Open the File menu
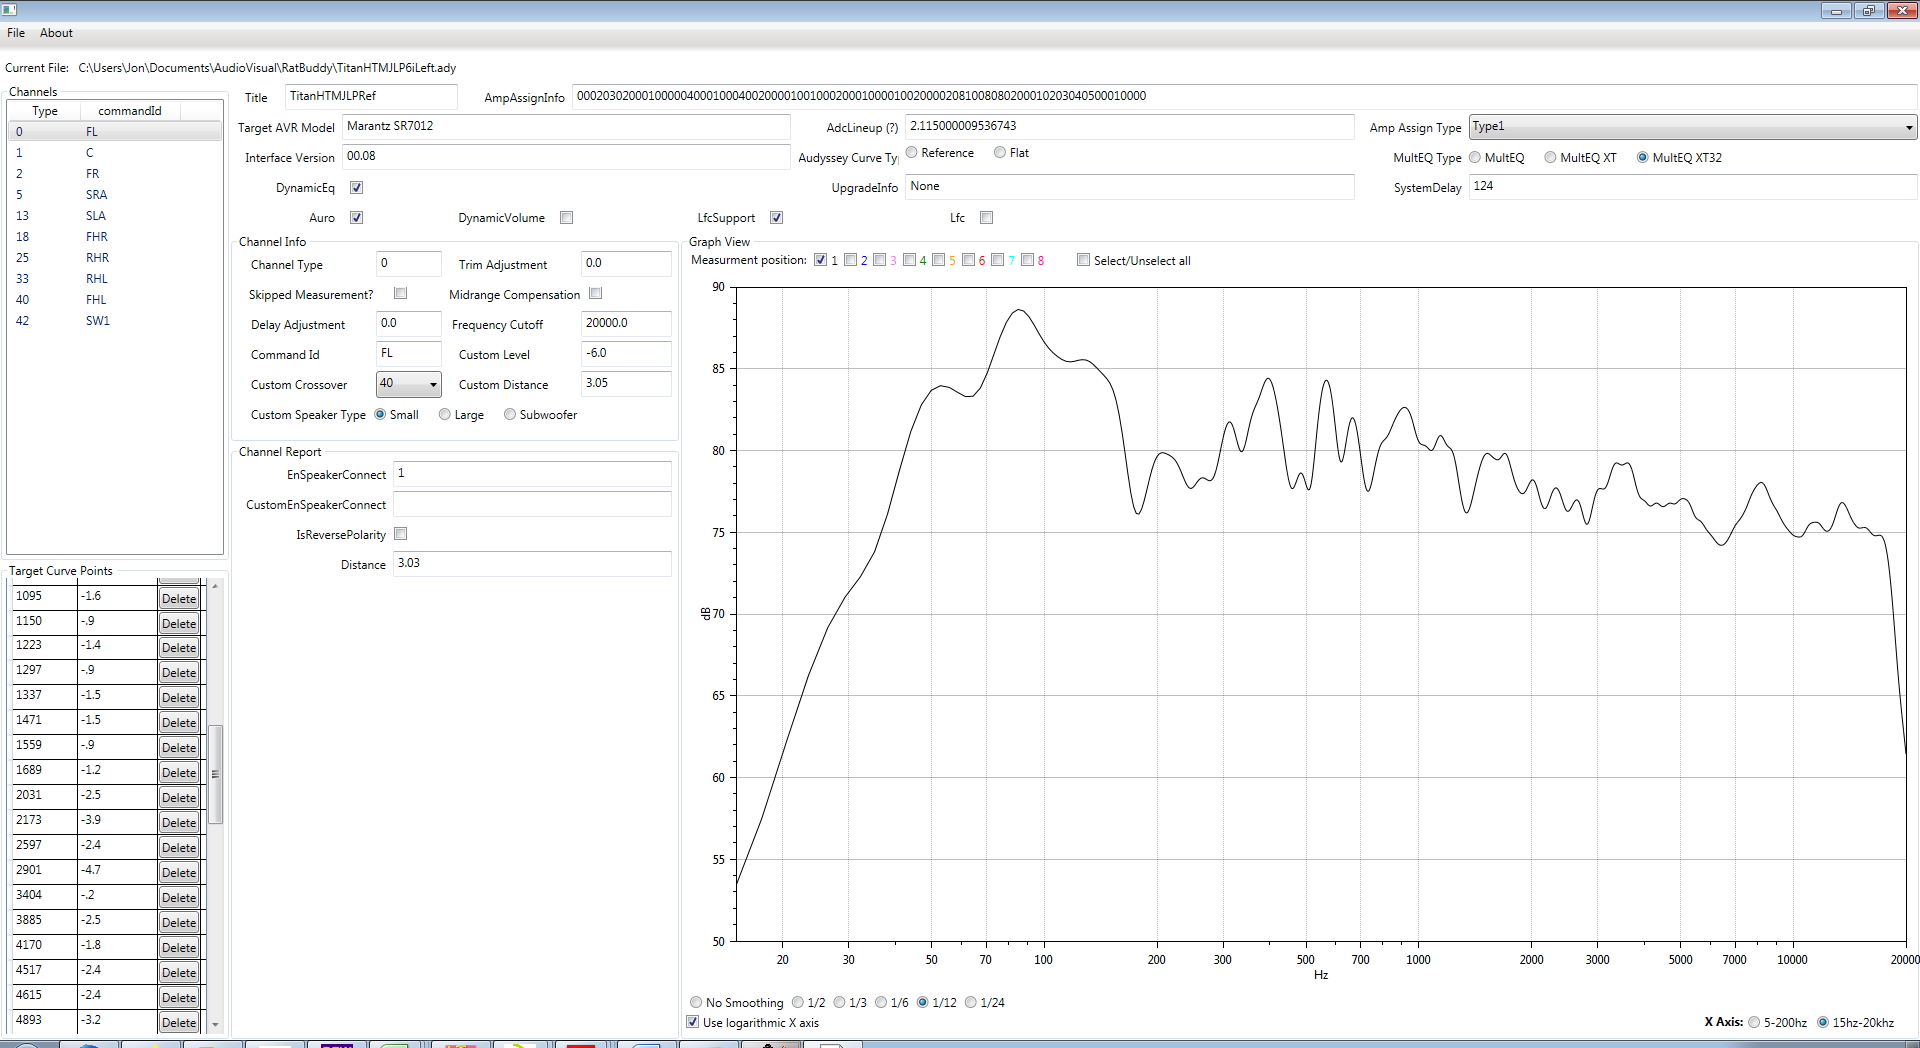The image size is (1920, 1048). (16, 33)
